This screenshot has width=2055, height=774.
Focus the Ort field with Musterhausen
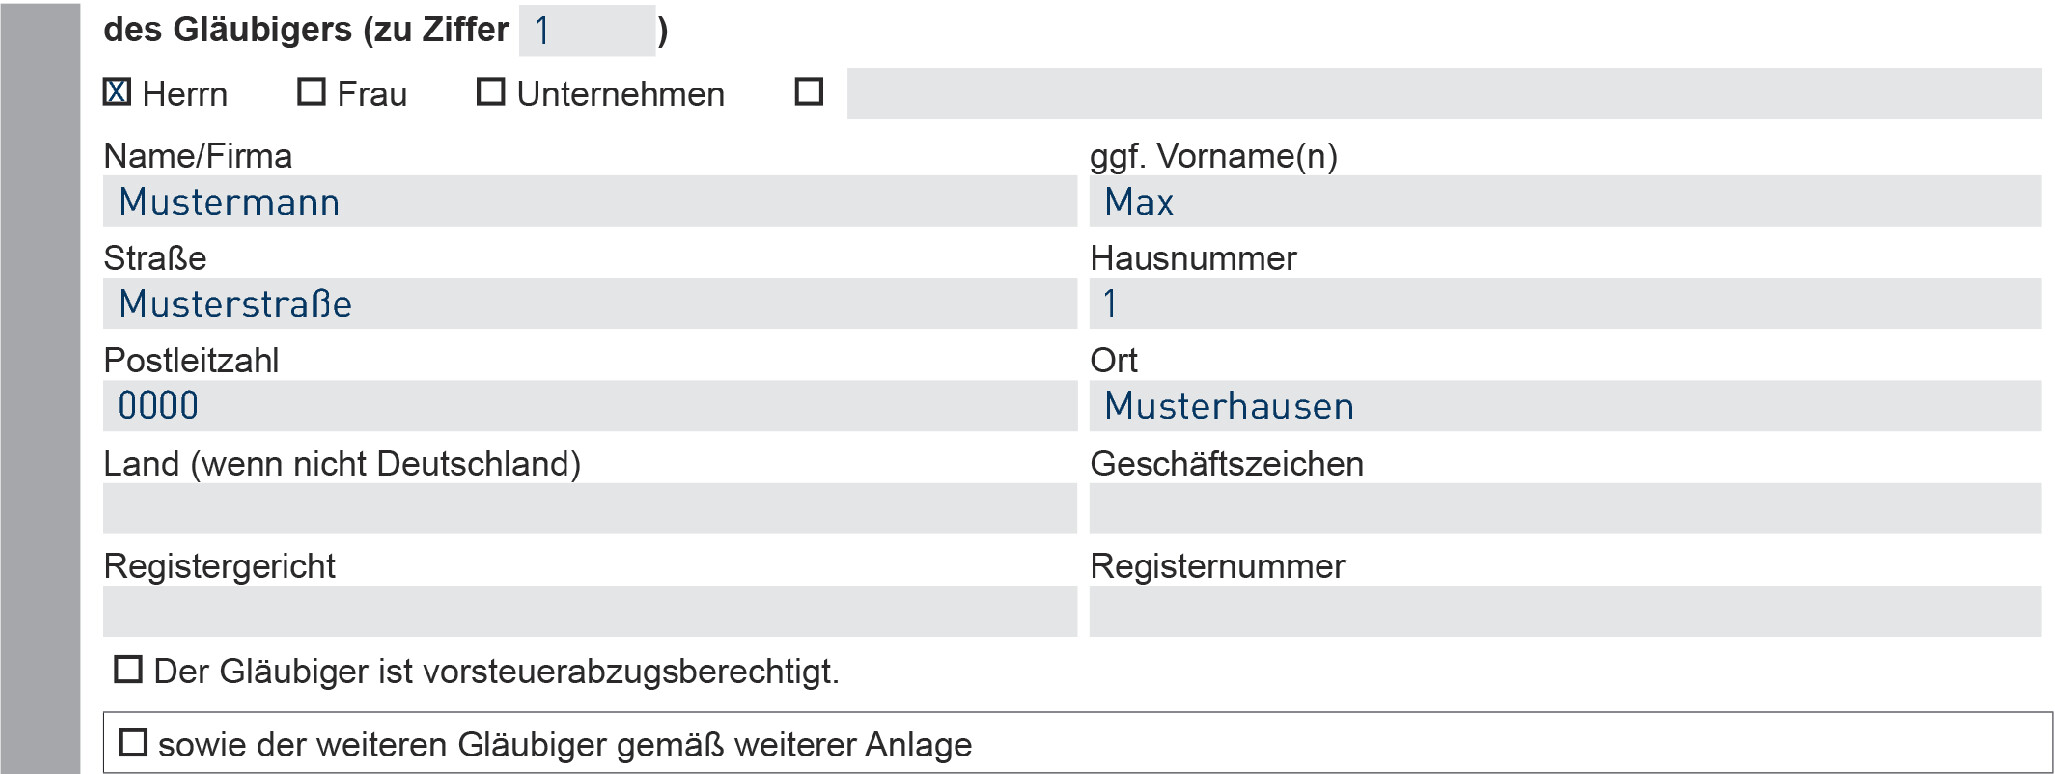point(1564,406)
